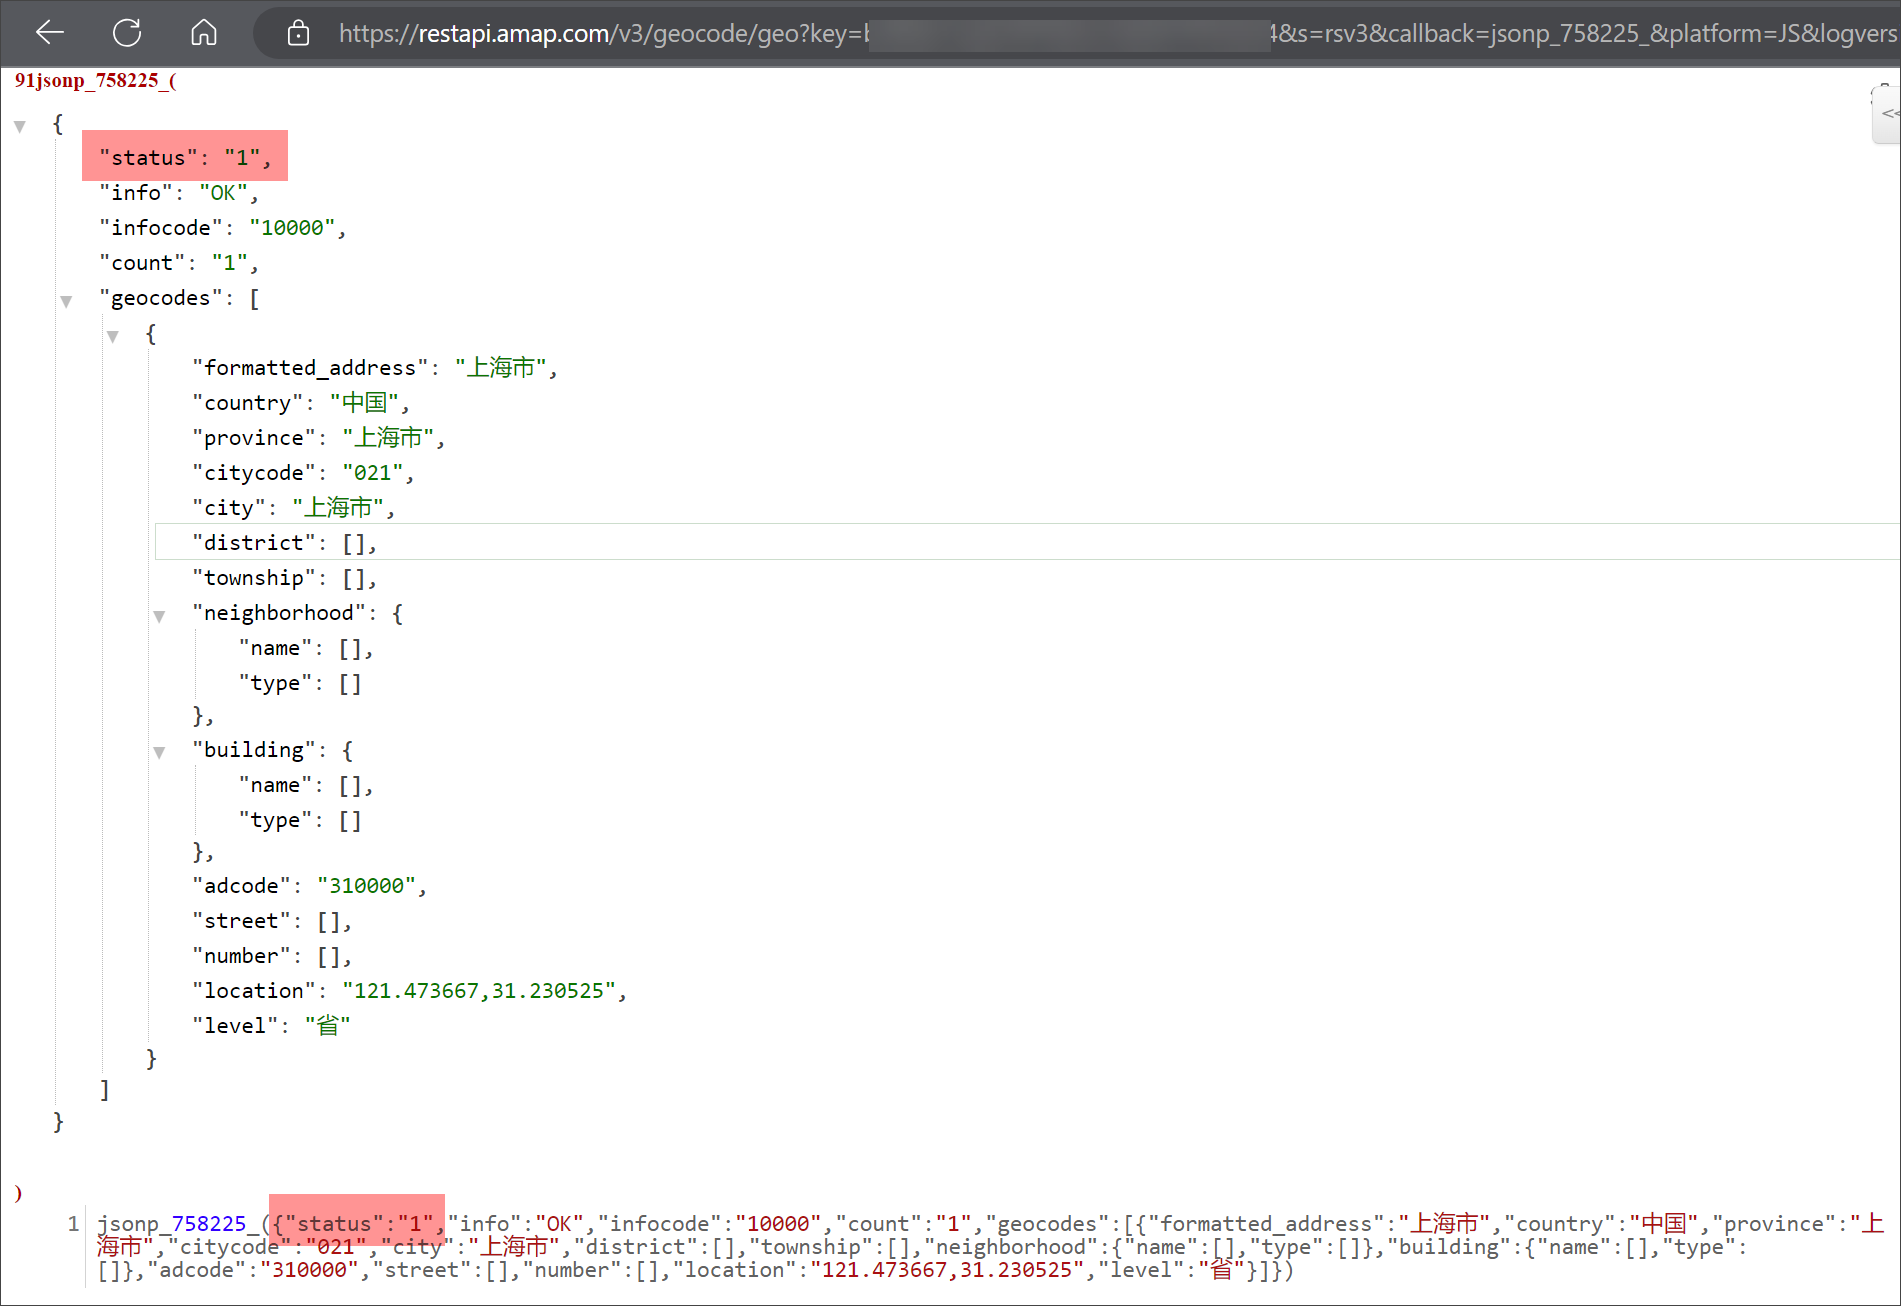The image size is (1901, 1306).
Task: Select the "formatted_address": "上海市" line
Action: (x=375, y=368)
